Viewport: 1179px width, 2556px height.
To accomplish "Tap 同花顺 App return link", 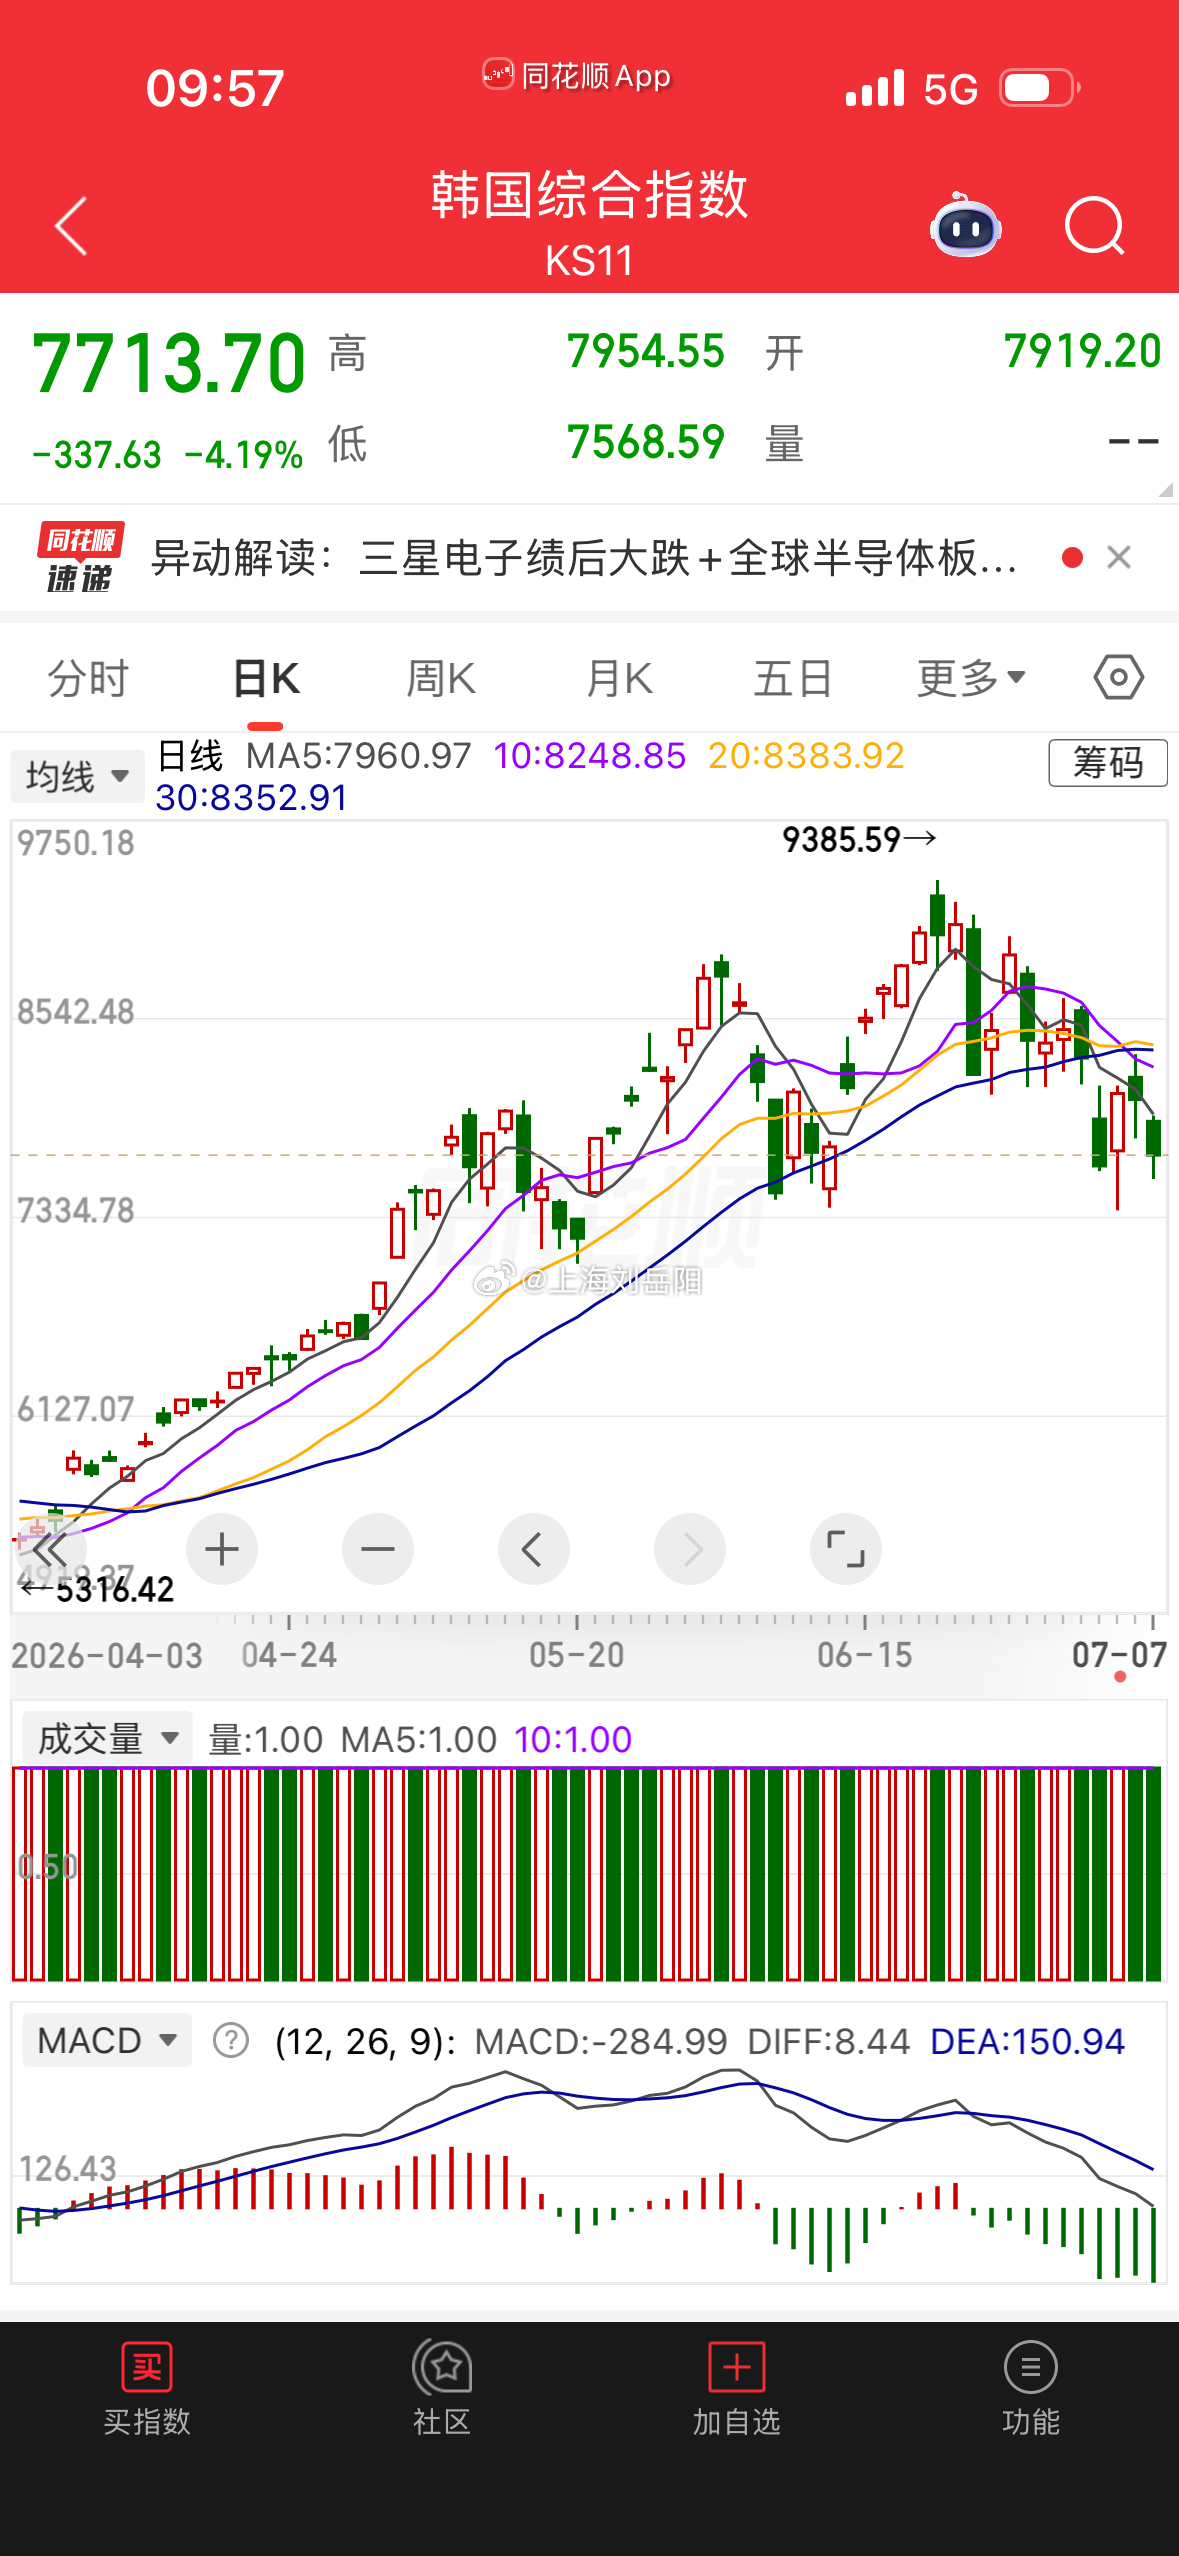I will coord(577,75).
